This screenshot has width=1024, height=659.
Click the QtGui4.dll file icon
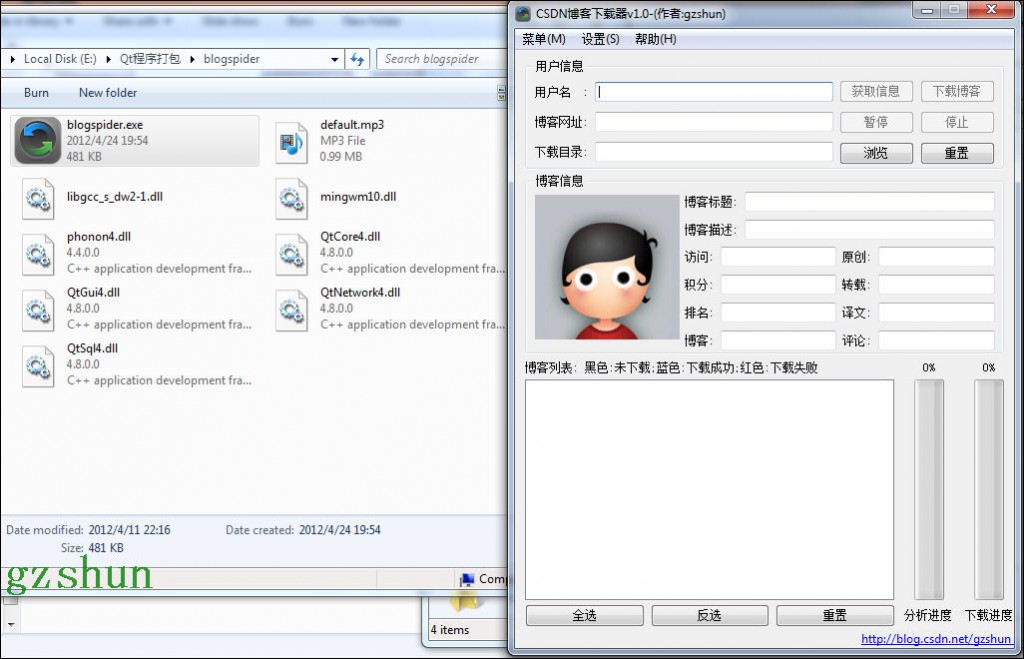click(x=38, y=309)
